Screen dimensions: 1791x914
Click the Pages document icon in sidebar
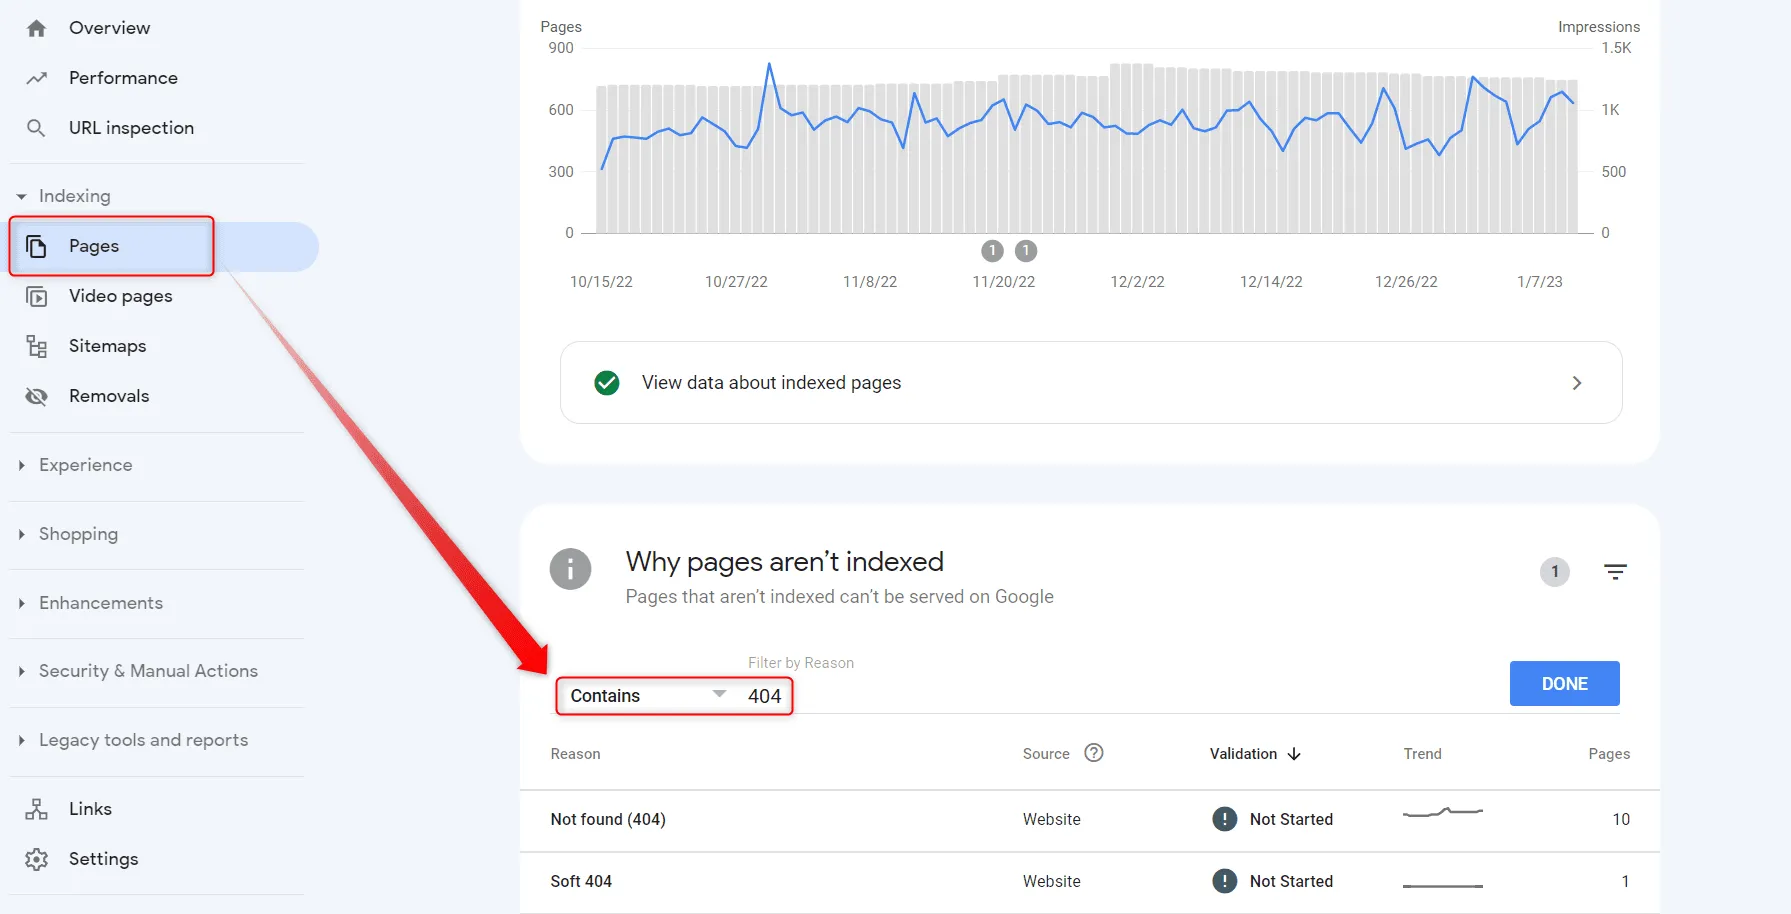pos(37,246)
